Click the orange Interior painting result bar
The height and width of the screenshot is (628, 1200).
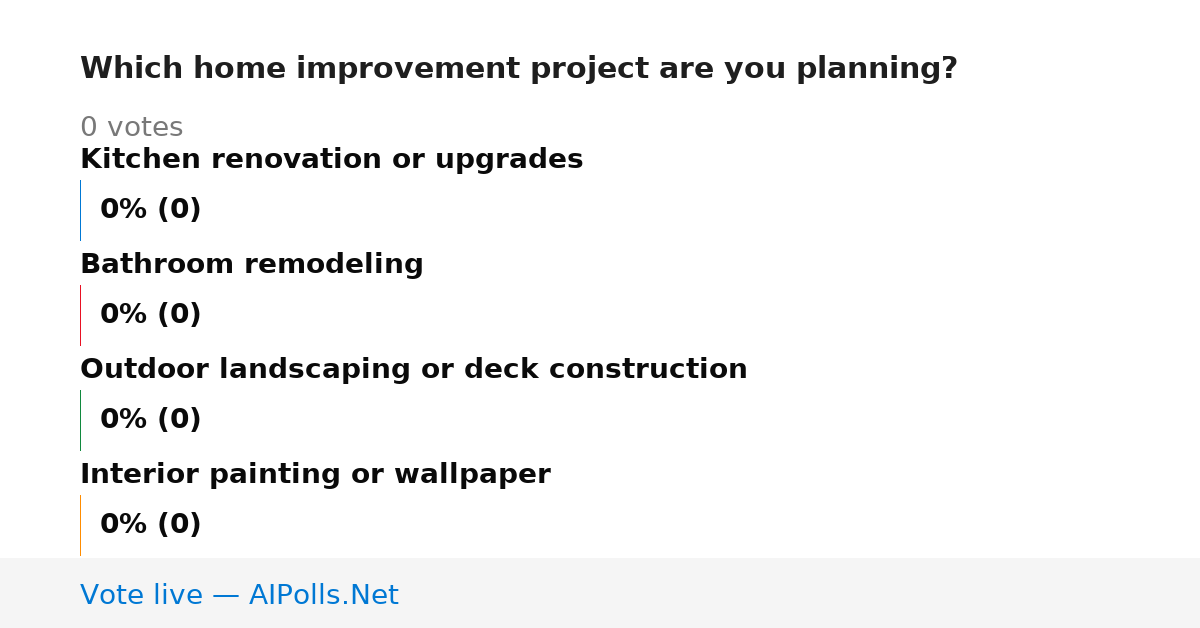coord(80,525)
